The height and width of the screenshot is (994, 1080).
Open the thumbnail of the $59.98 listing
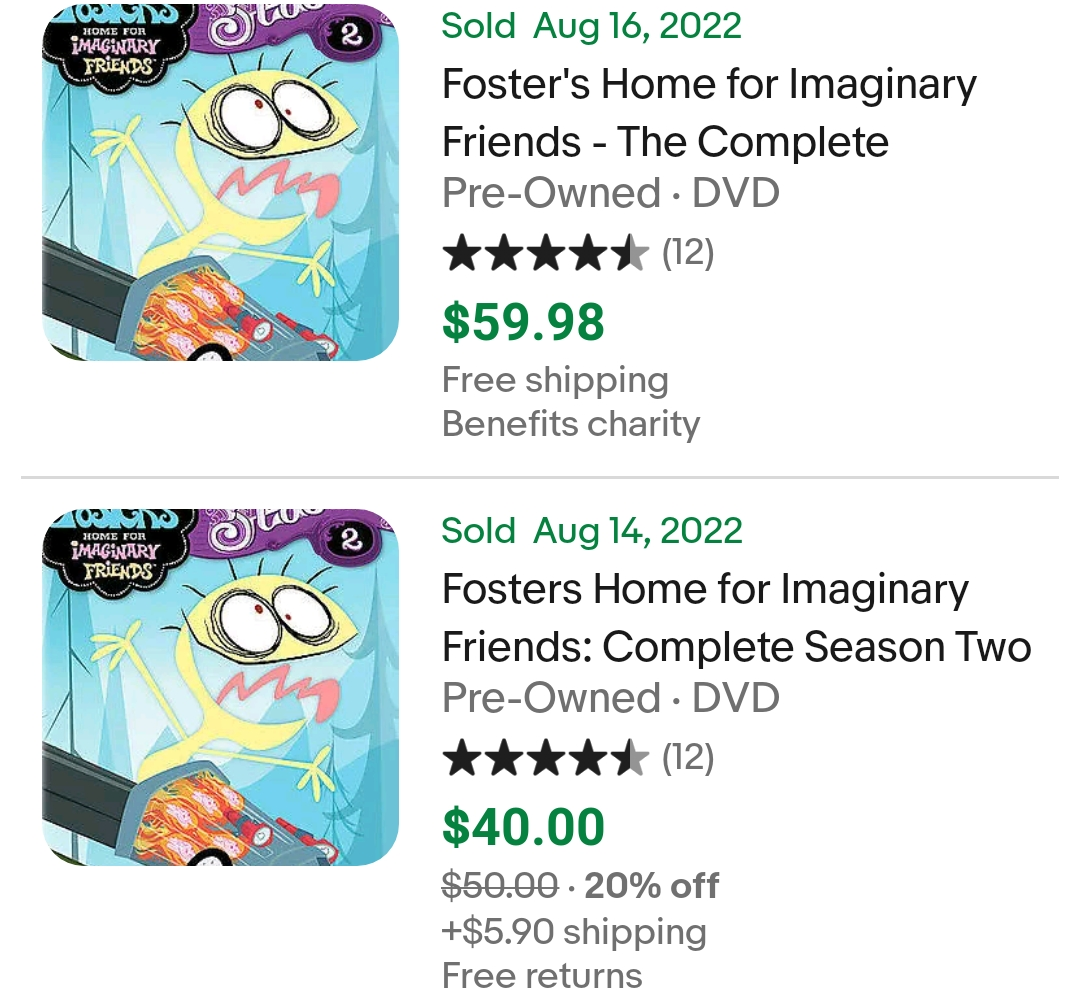tap(220, 182)
